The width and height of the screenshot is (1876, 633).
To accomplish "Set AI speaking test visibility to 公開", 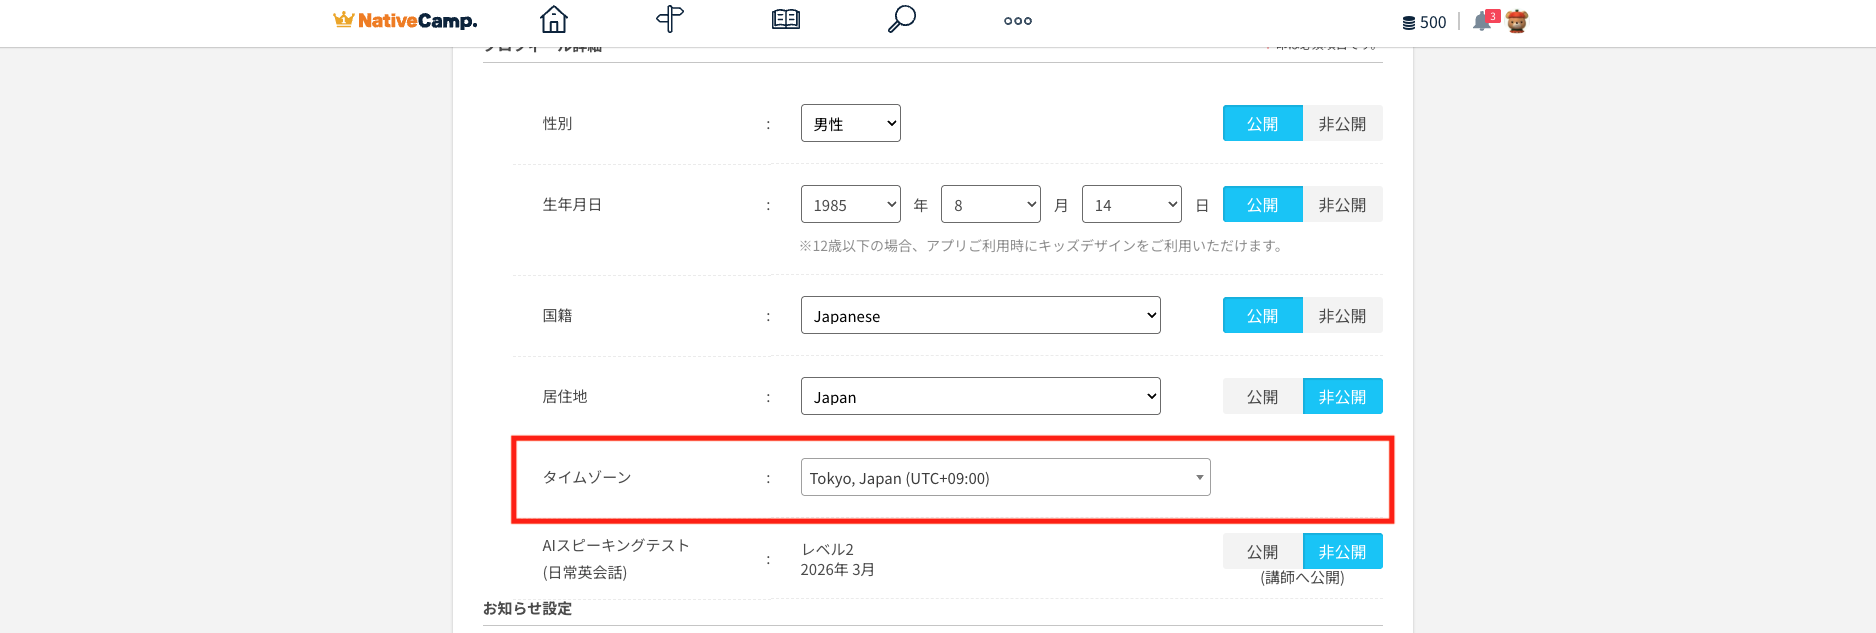I will point(1262,552).
